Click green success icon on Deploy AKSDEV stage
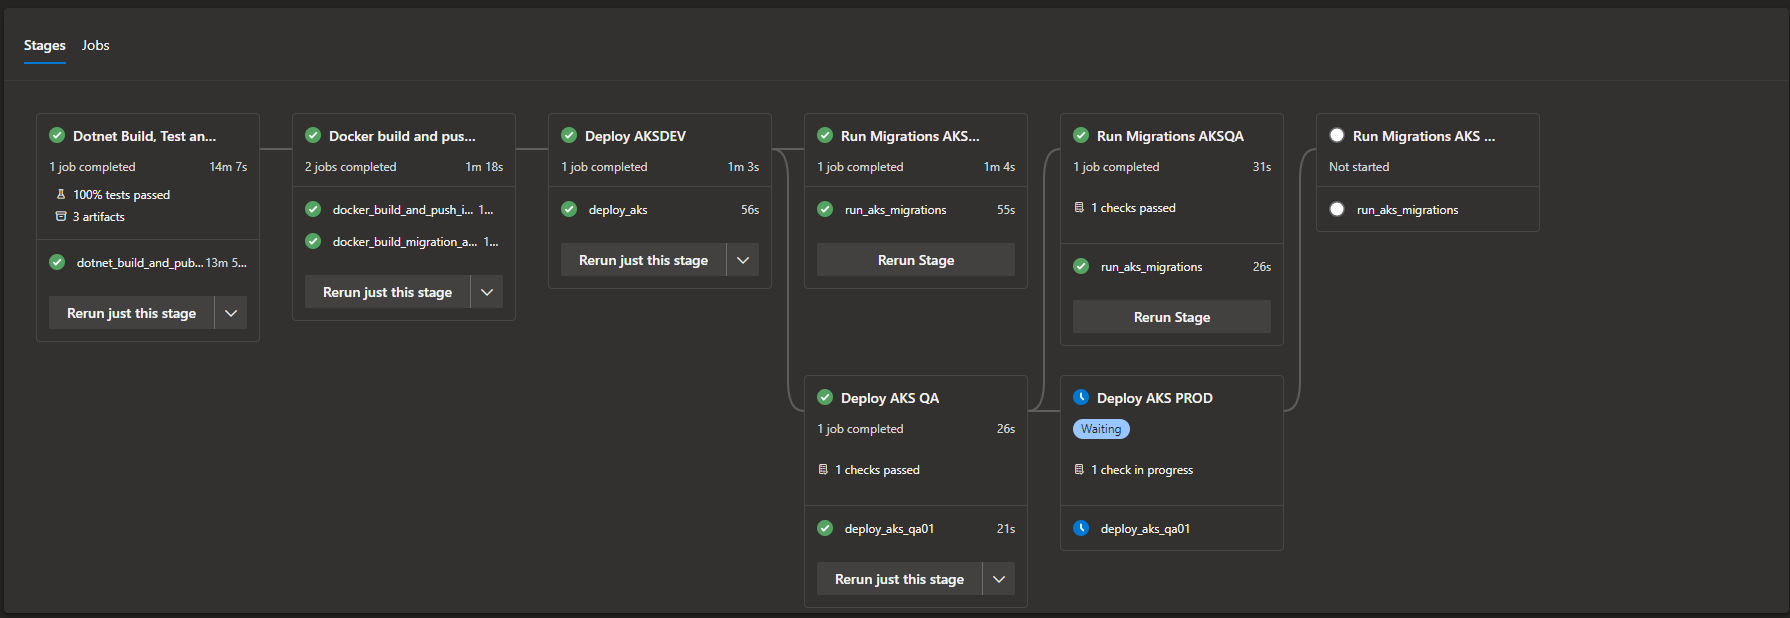This screenshot has height=618, width=1790. [x=569, y=136]
